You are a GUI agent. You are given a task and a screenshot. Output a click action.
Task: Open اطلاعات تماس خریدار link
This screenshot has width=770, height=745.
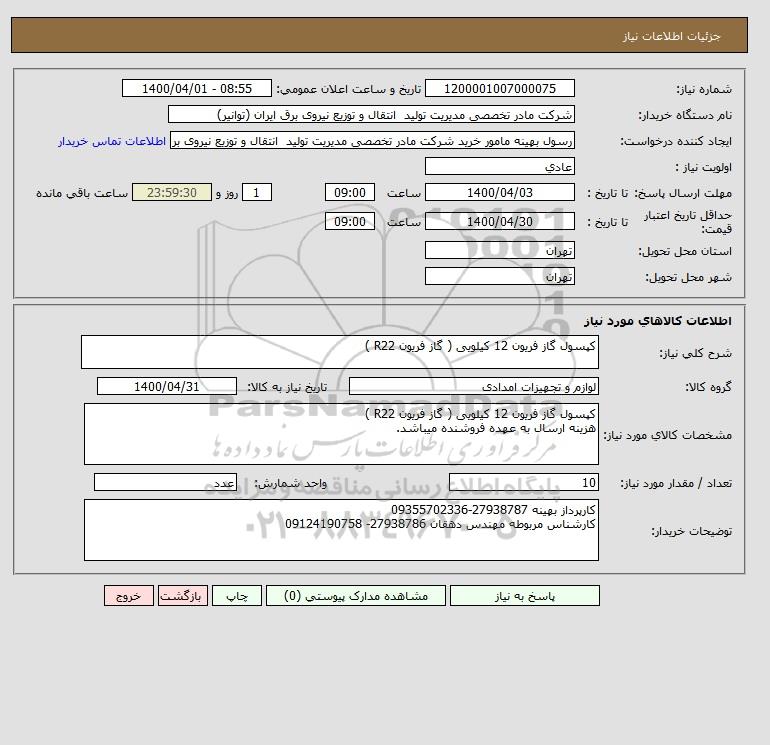112,141
